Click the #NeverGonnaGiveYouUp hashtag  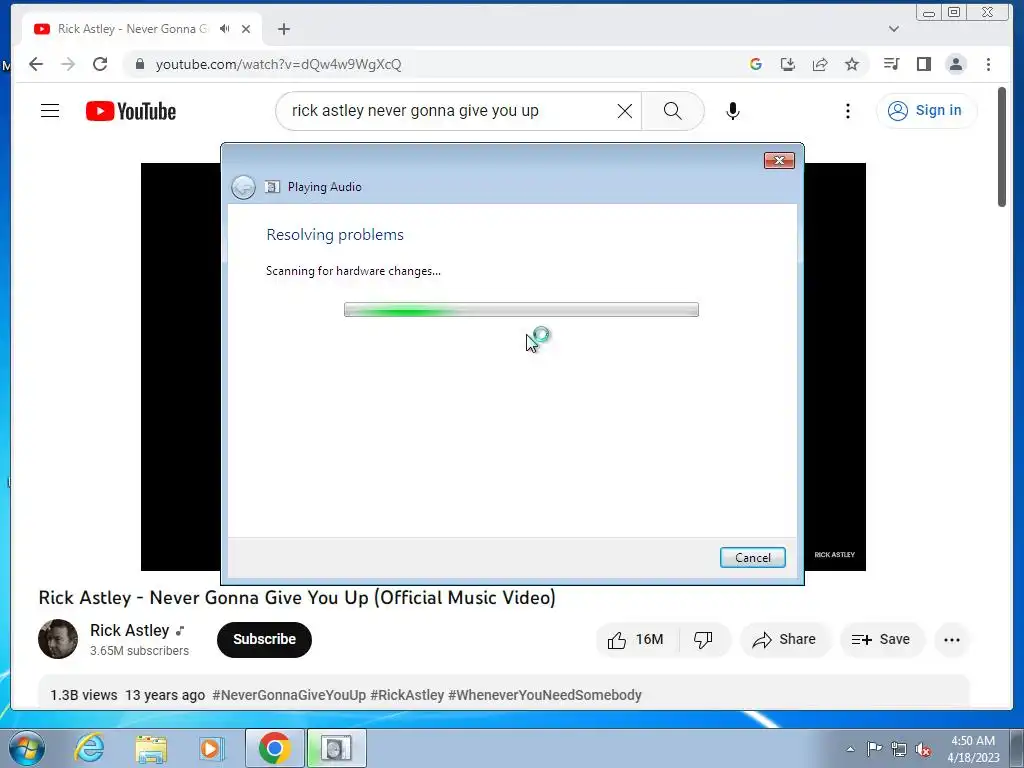pyautogui.click(x=289, y=695)
